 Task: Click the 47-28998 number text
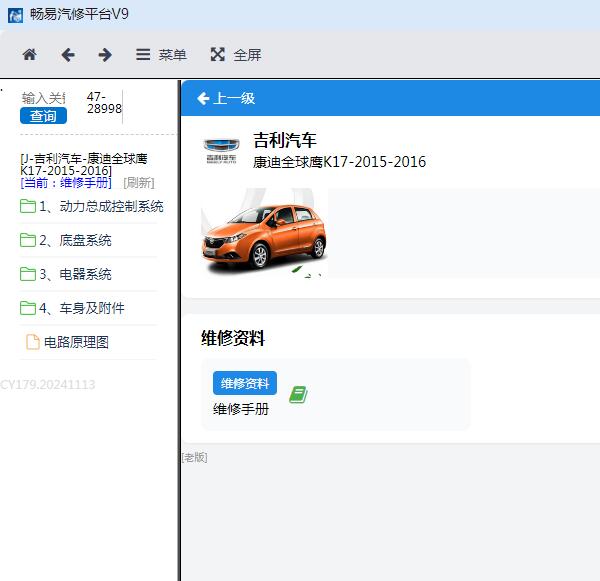pyautogui.click(x=104, y=103)
